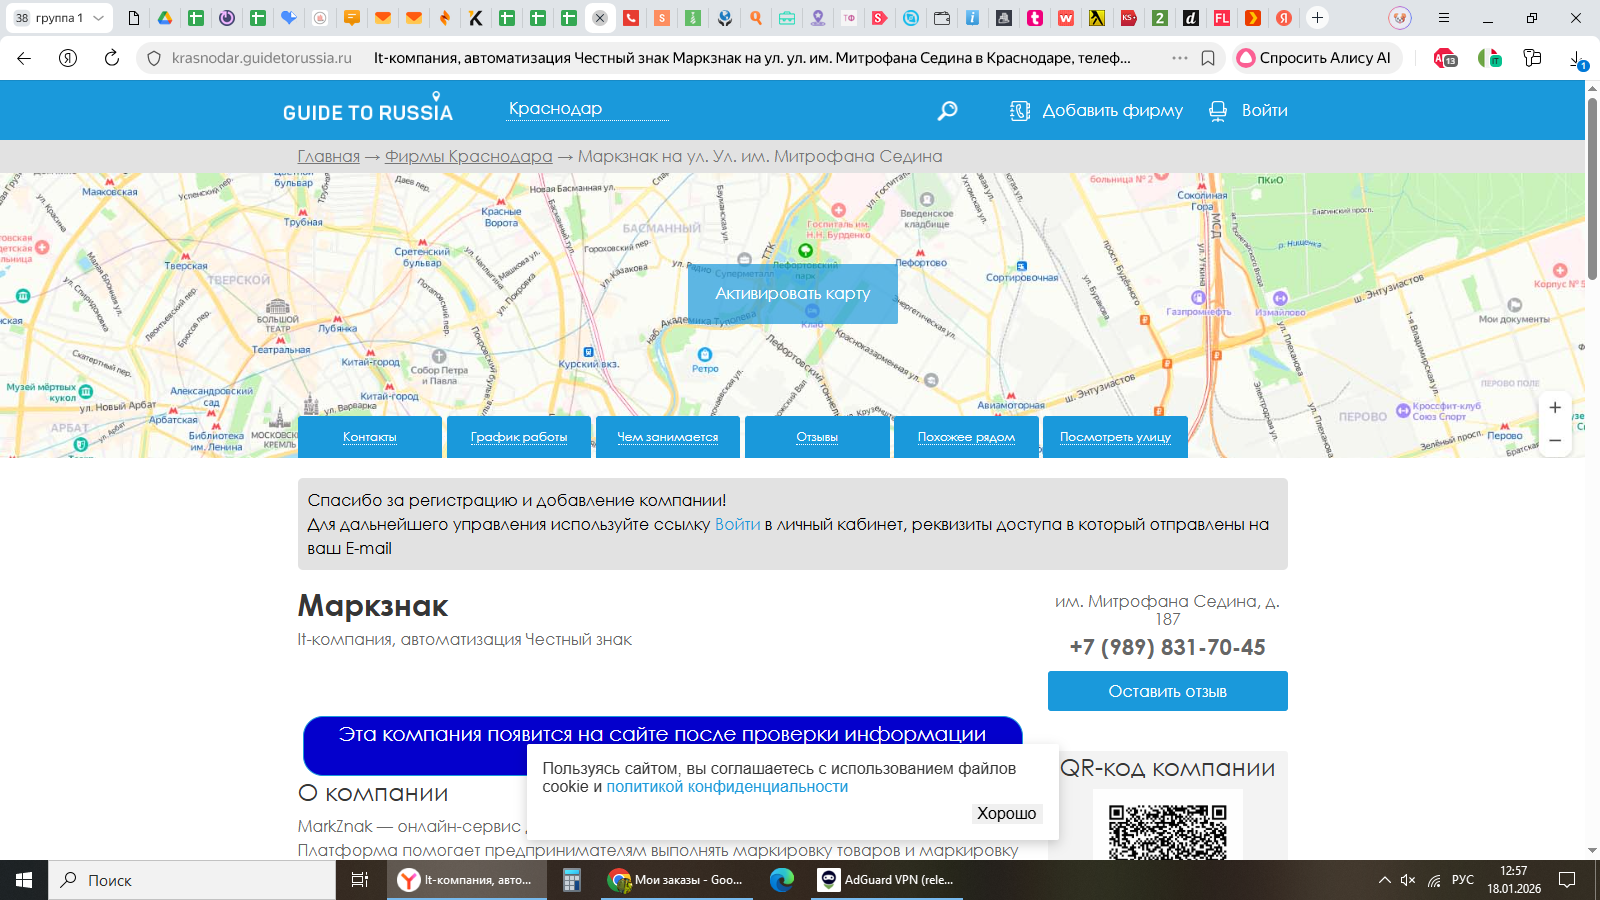The width and height of the screenshot is (1600, 900).
Task: Select the 'Отзывы' section tab
Action: click(817, 437)
